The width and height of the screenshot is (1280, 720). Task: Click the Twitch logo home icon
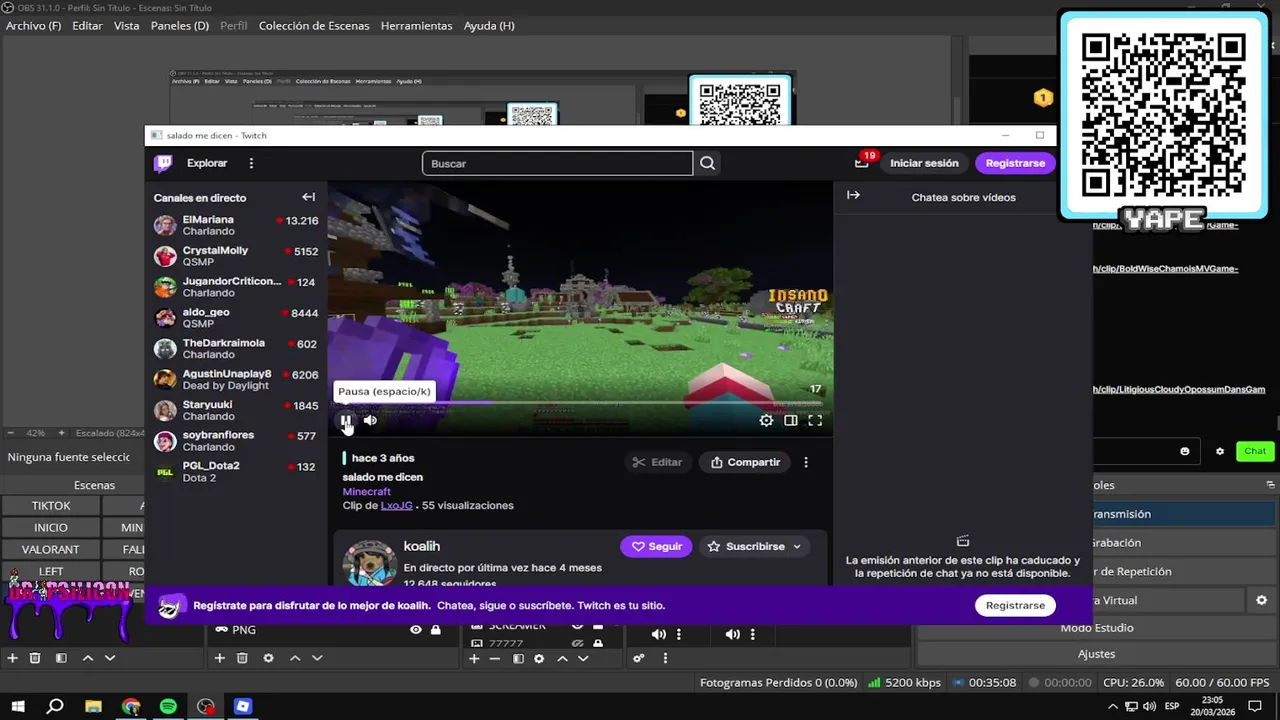pos(163,163)
